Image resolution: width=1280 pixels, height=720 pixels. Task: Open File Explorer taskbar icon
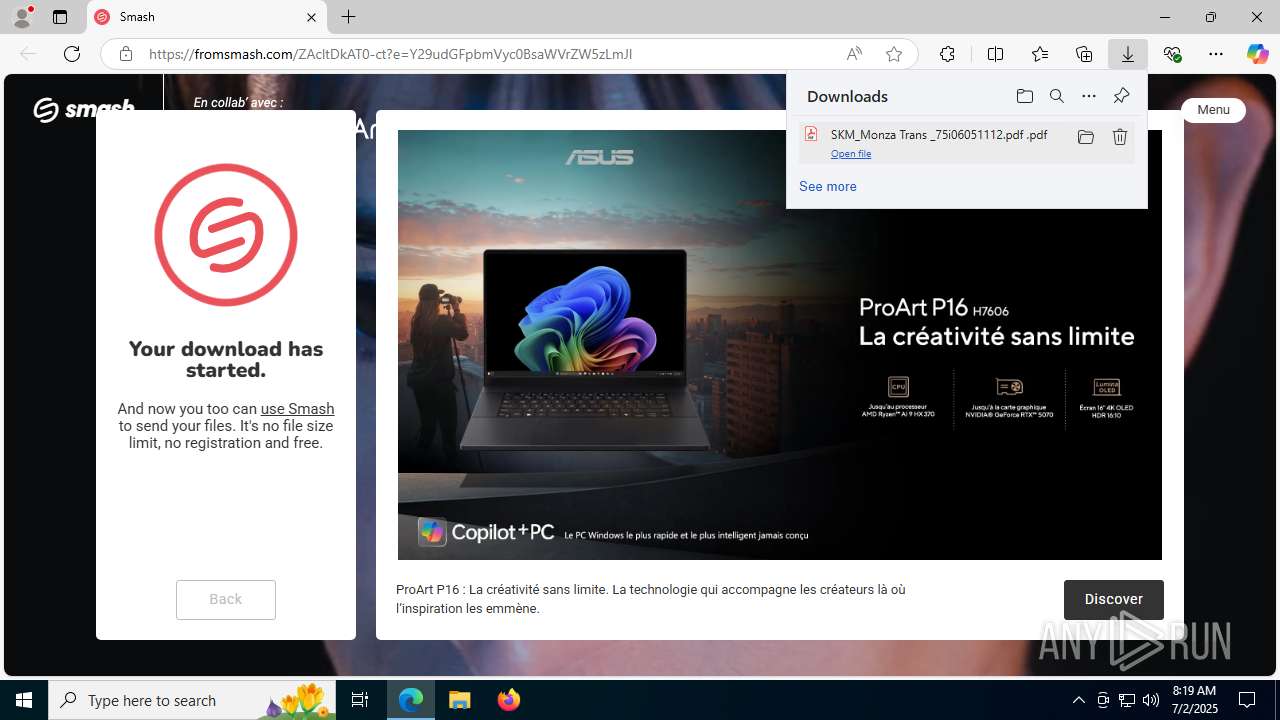tap(460, 700)
